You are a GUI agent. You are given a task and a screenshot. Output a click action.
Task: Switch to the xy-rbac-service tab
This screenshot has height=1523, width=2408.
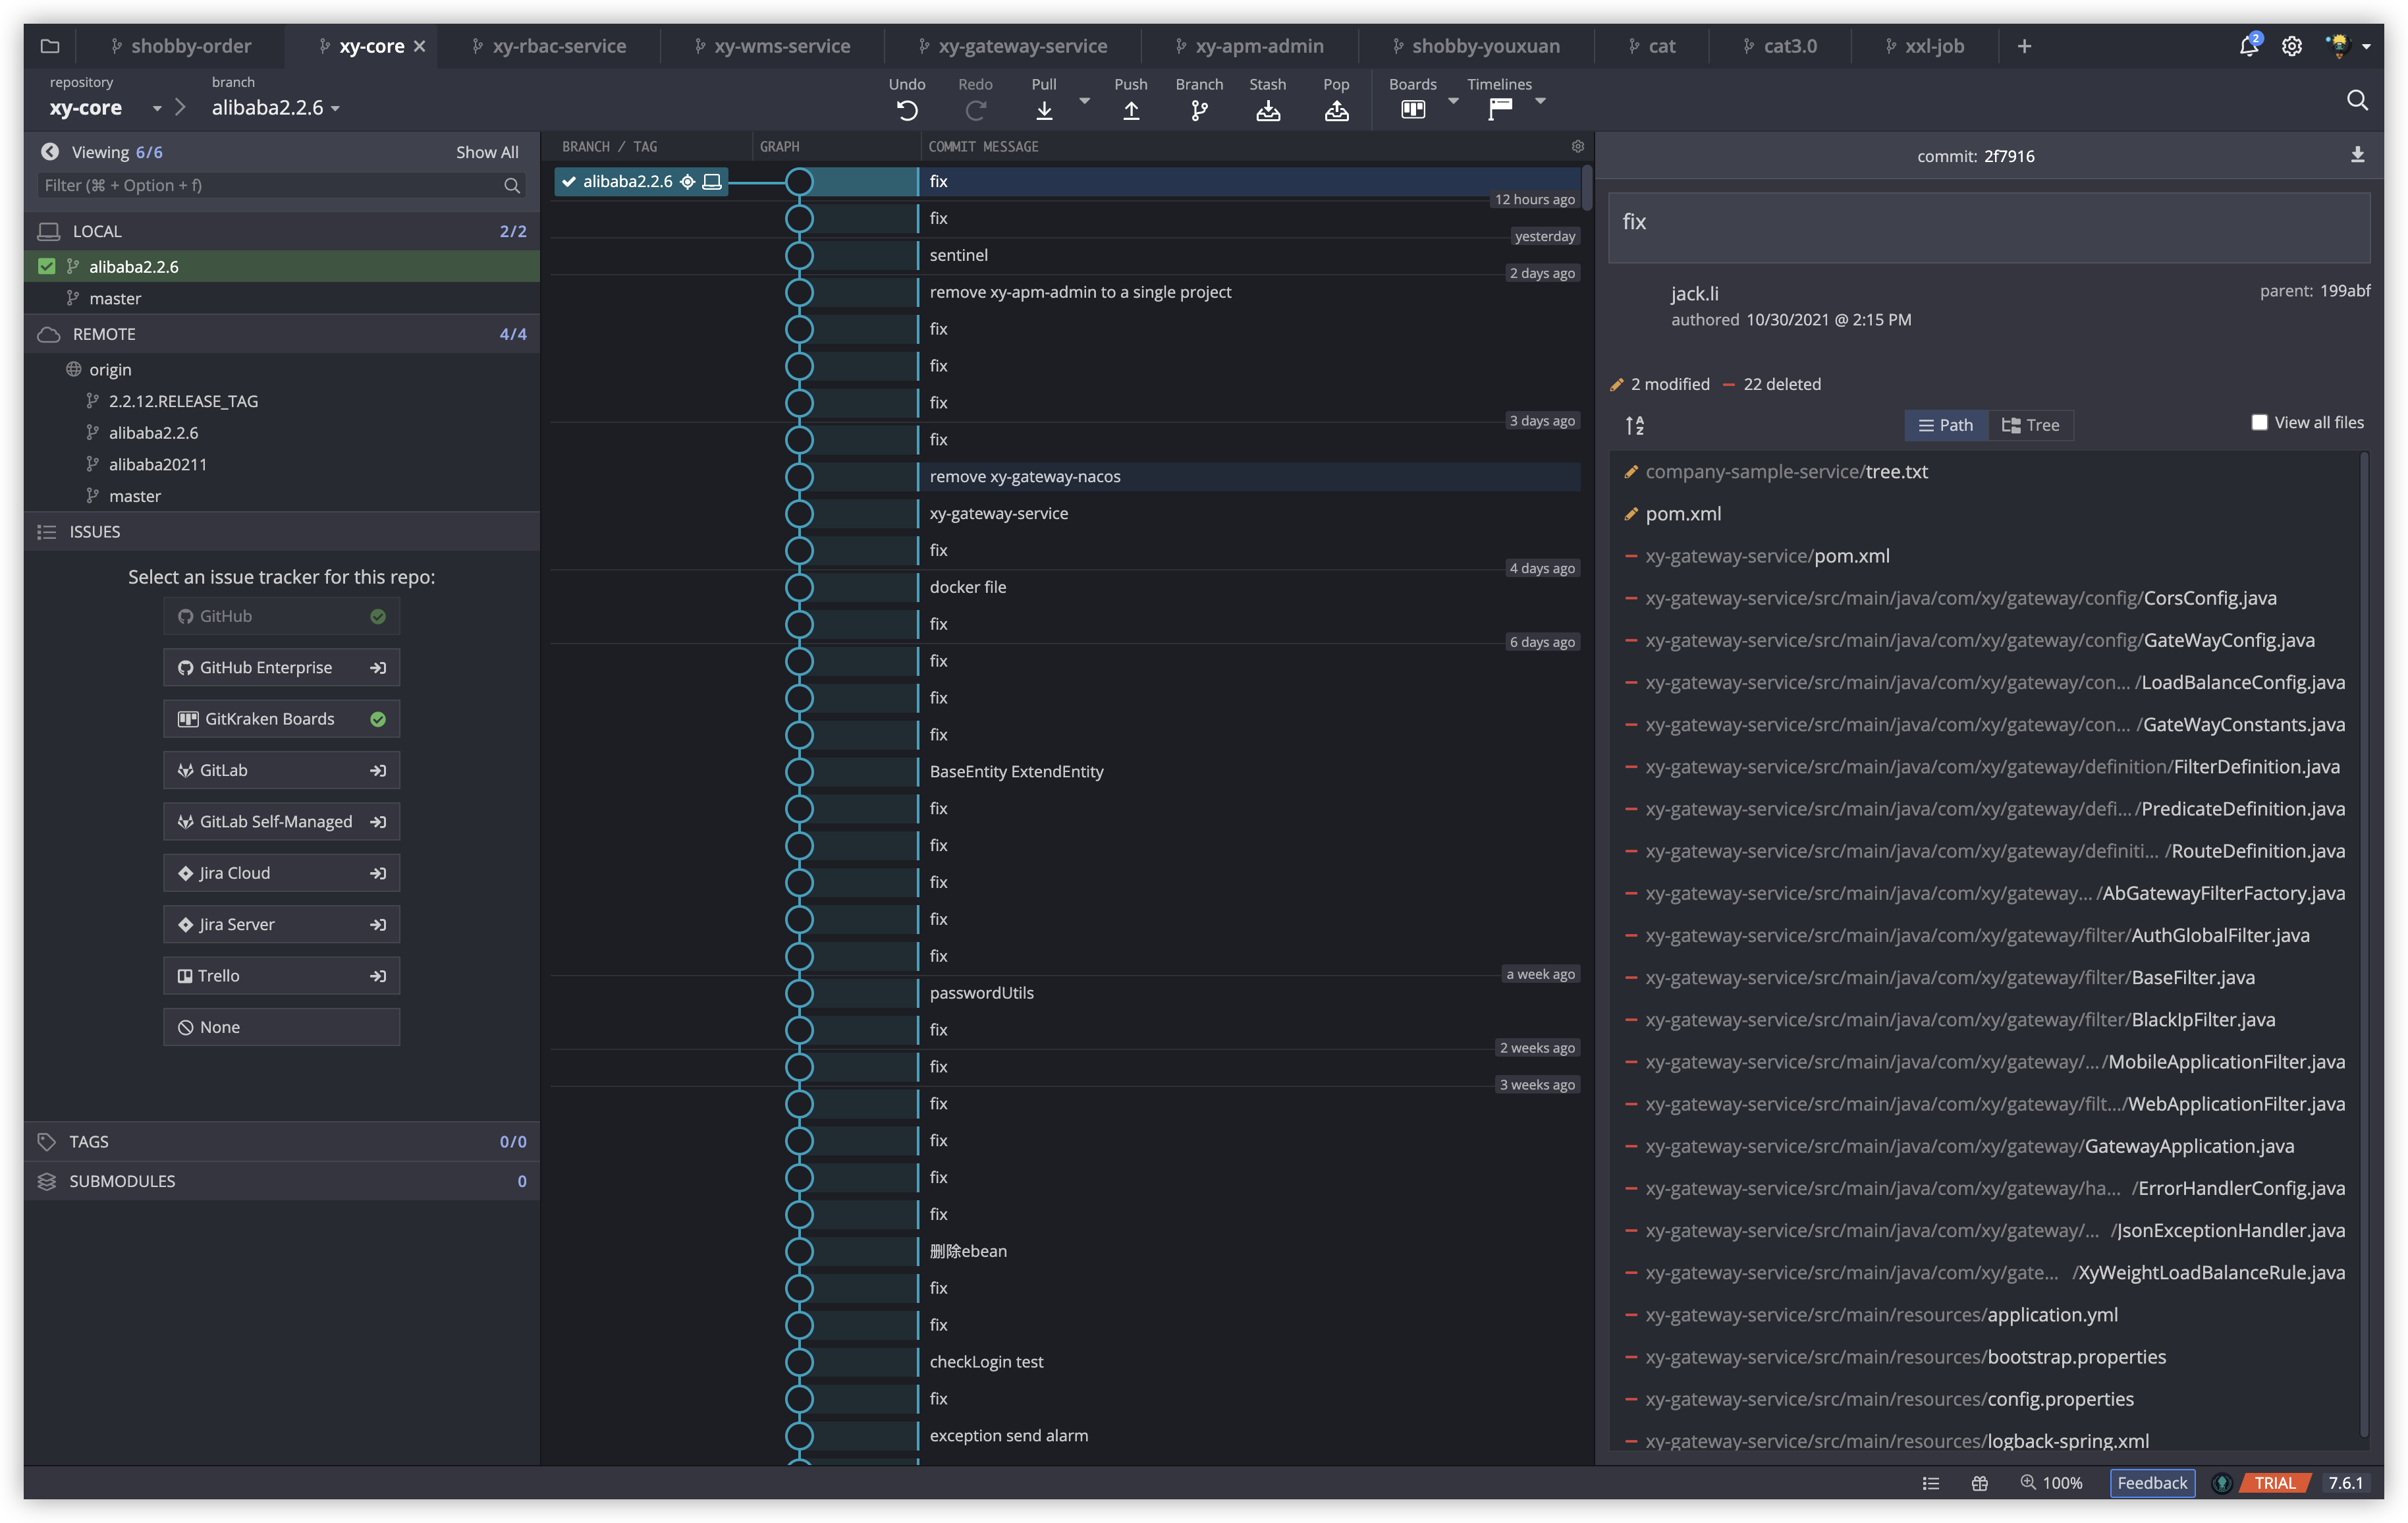click(549, 46)
